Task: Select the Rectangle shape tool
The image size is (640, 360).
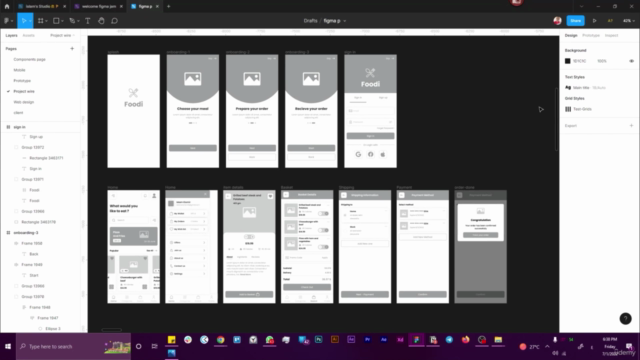Action: pos(56,21)
